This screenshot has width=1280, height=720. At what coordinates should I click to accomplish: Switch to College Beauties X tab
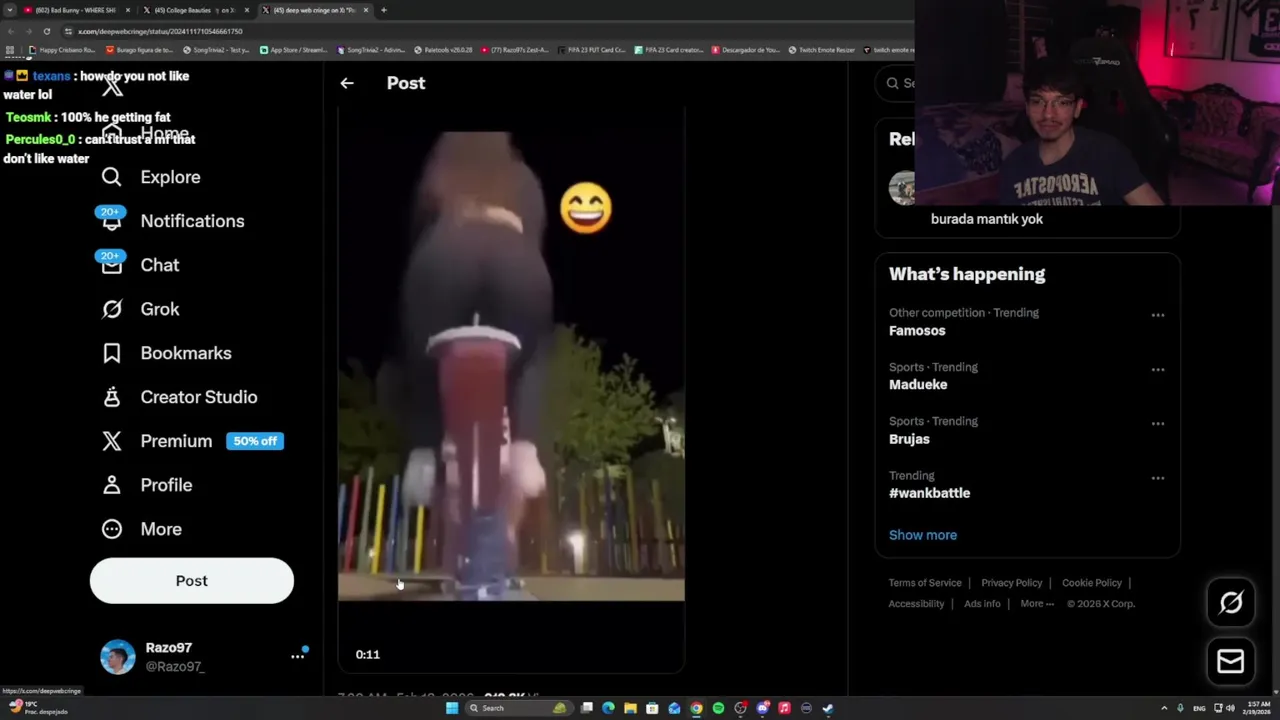click(195, 10)
